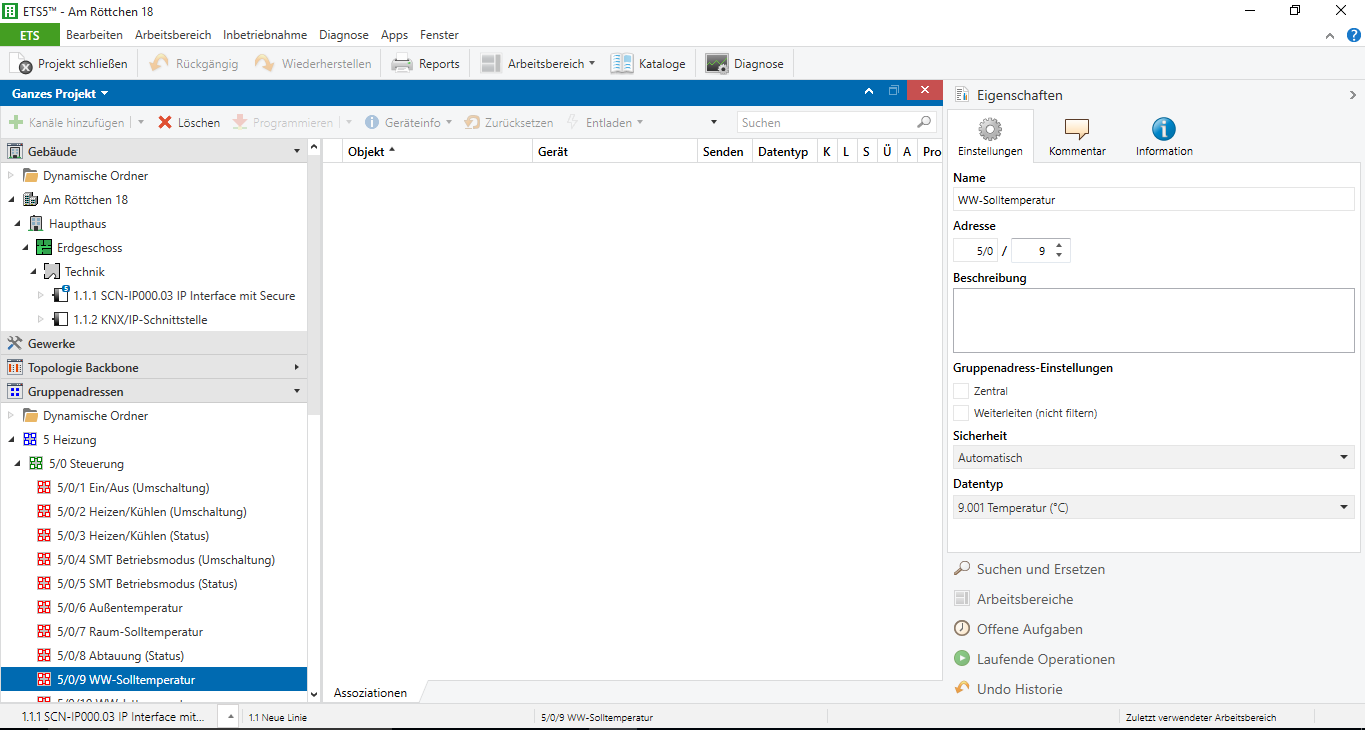Viewport: 1365px width, 730px height.
Task: Click the Suchen search field
Action: click(826, 122)
